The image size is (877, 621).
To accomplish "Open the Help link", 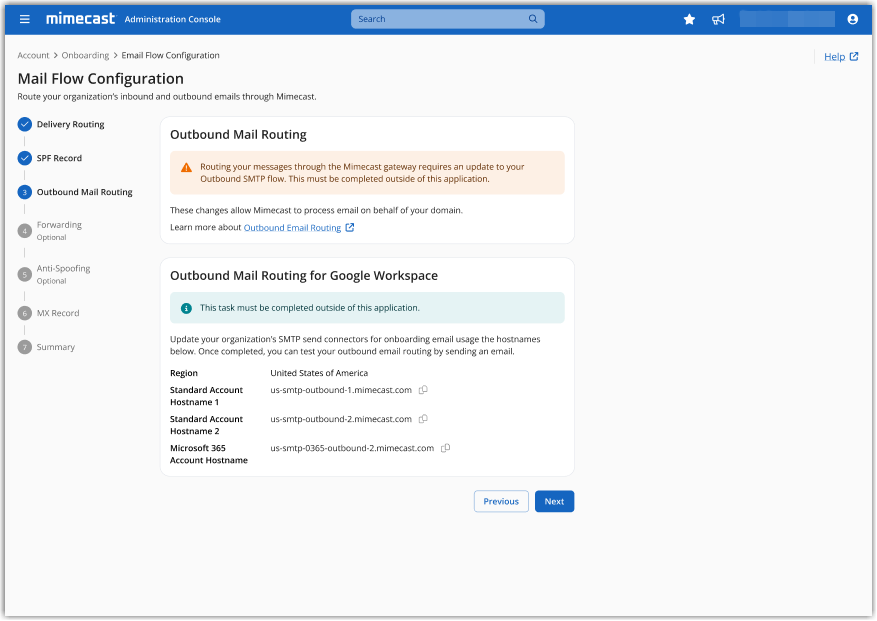I will (x=838, y=57).
